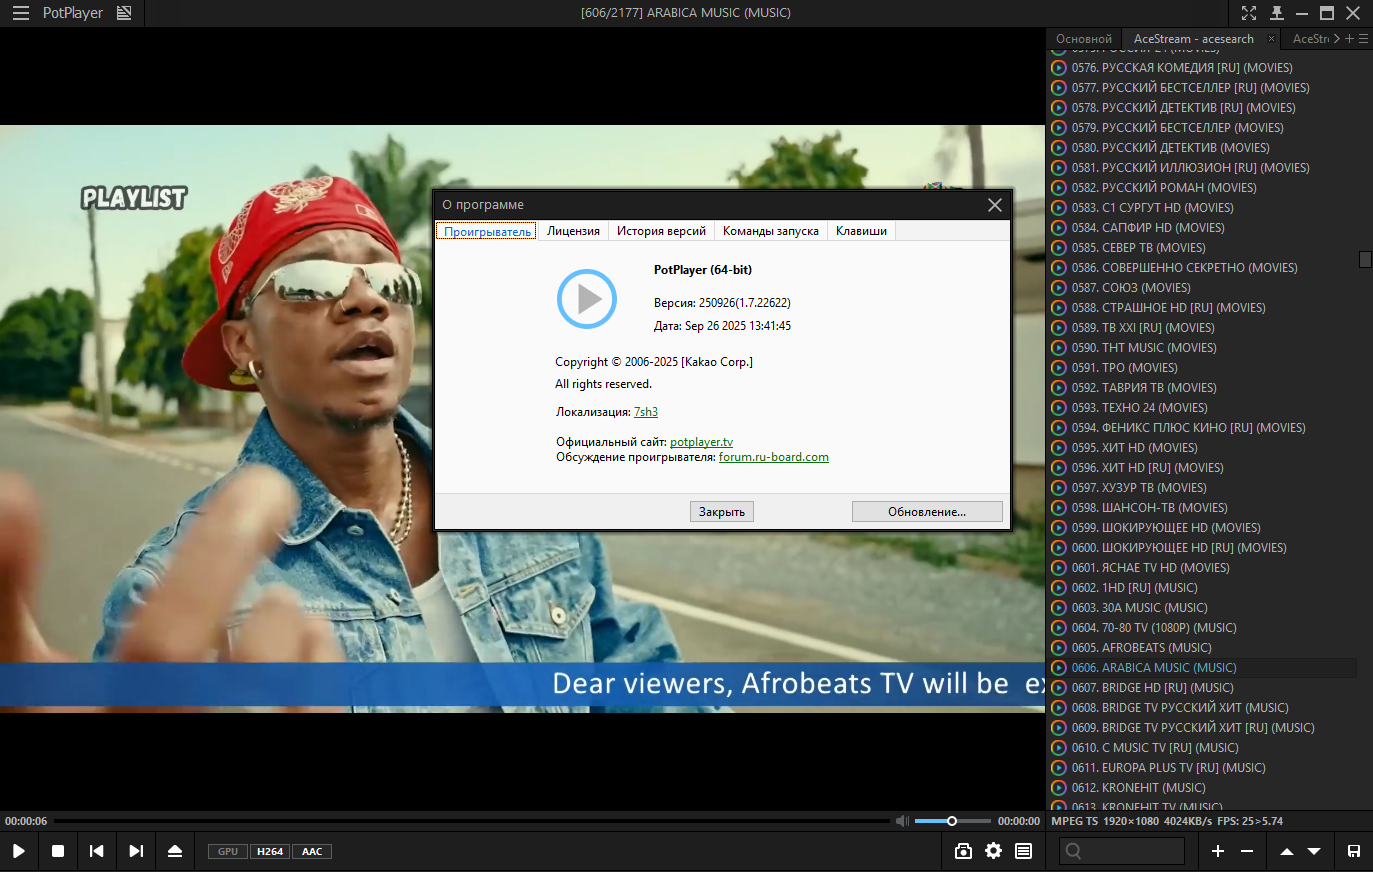Open the playlist tabs hamburger menu
The image size is (1373, 872).
pos(1363,39)
